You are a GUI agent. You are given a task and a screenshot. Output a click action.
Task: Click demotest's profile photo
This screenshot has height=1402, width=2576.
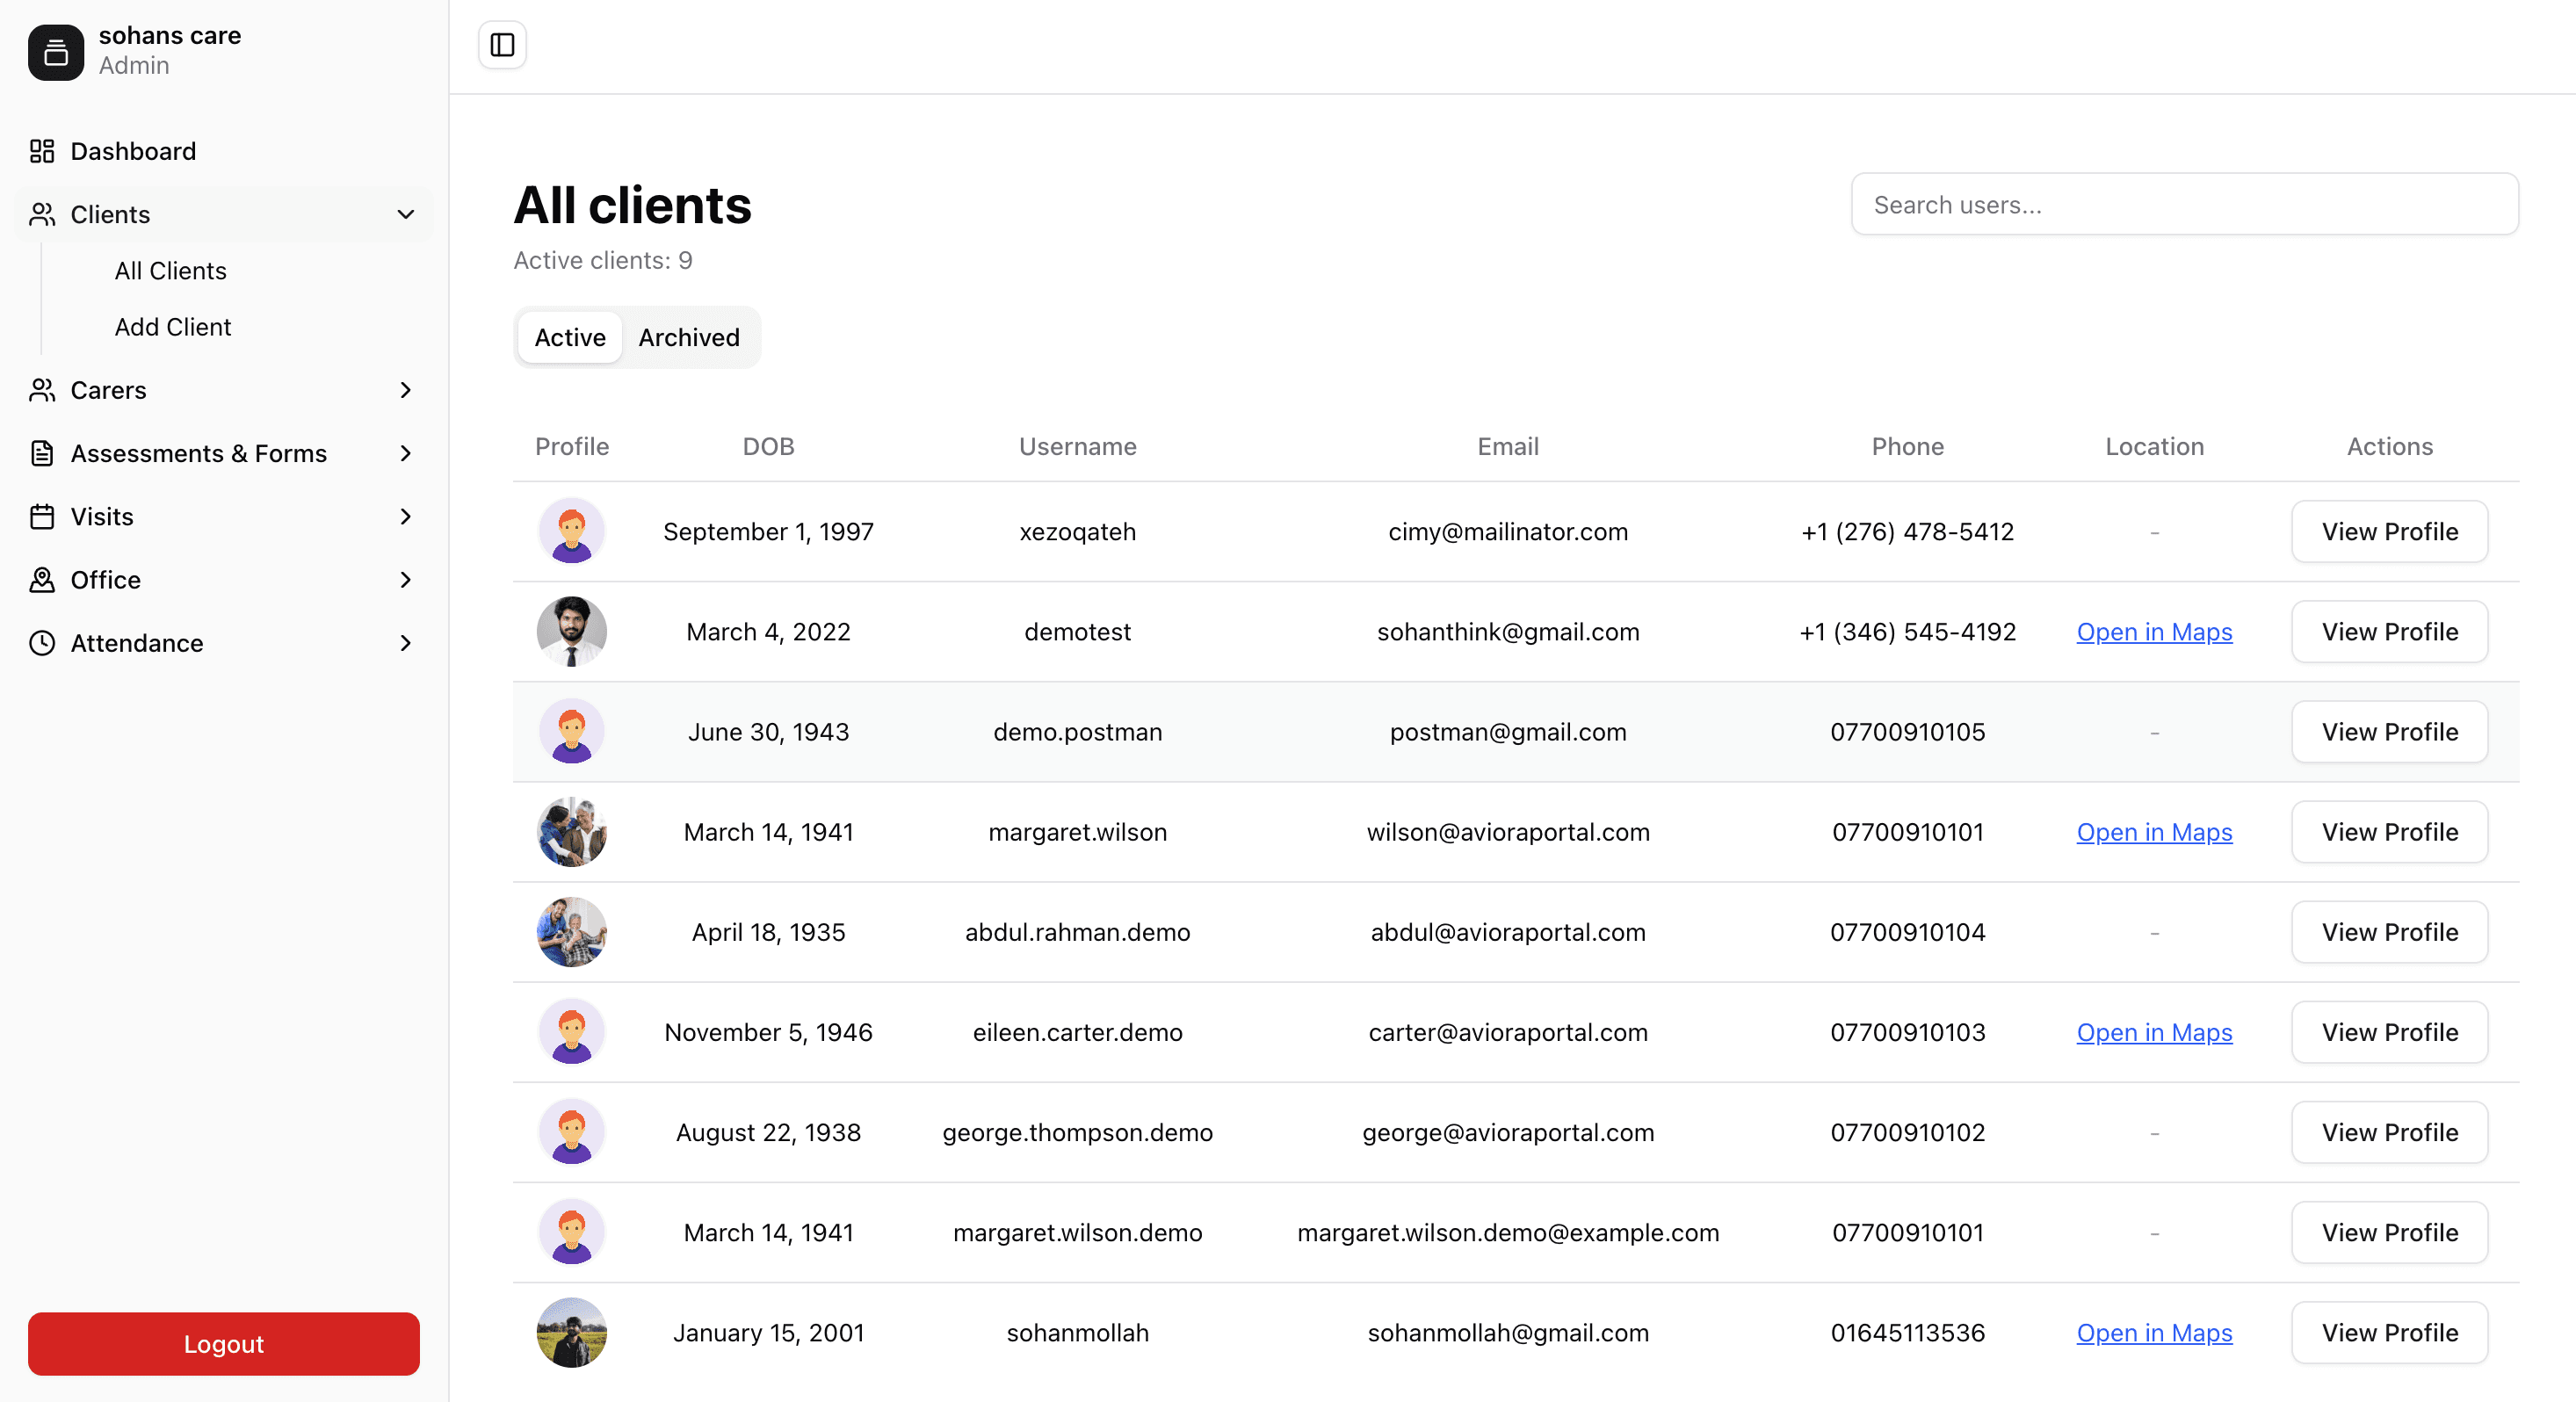tap(572, 631)
